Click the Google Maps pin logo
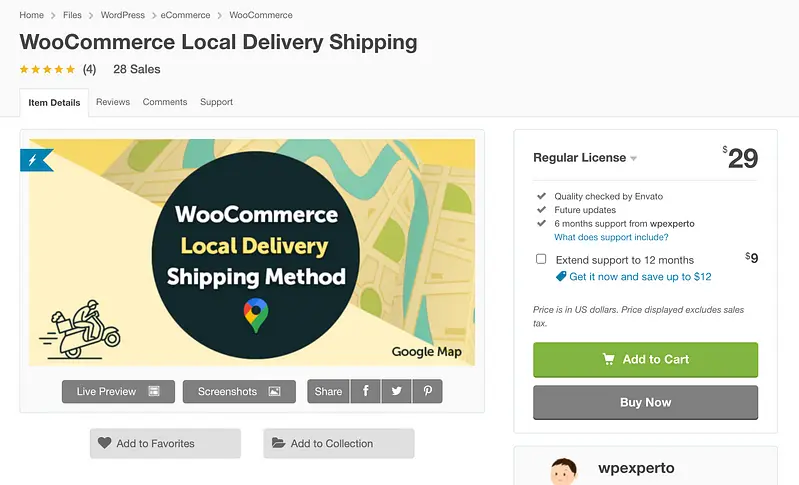Viewport: 799px width, 485px height. (256, 314)
